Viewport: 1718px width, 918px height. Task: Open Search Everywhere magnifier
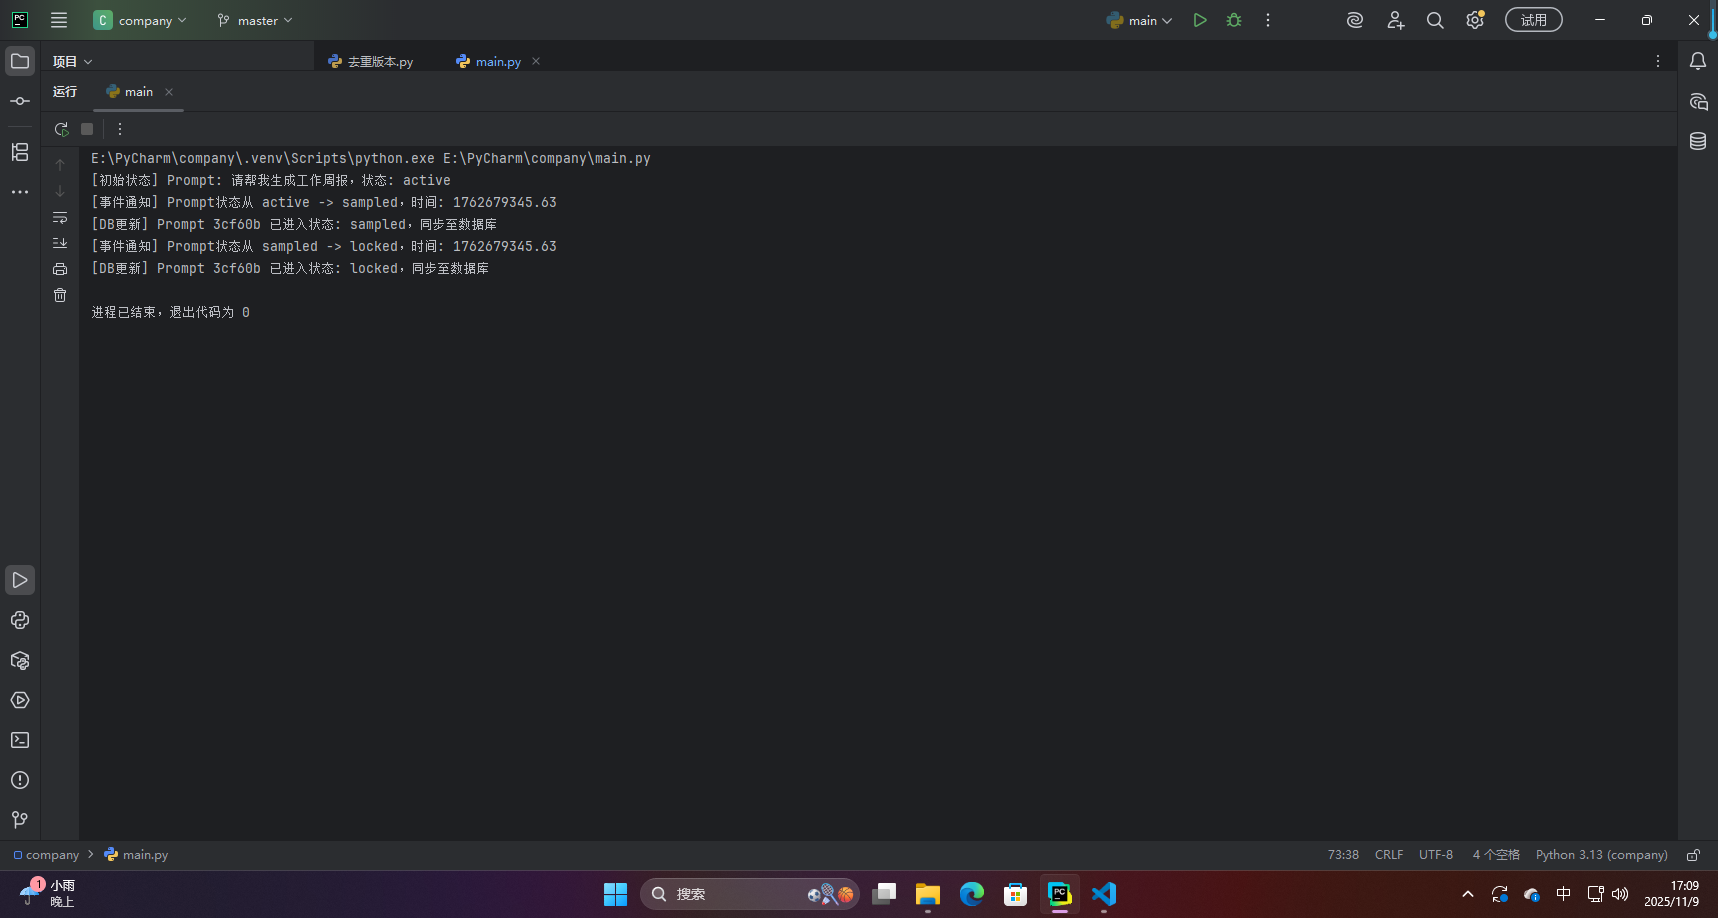pos(1435,20)
